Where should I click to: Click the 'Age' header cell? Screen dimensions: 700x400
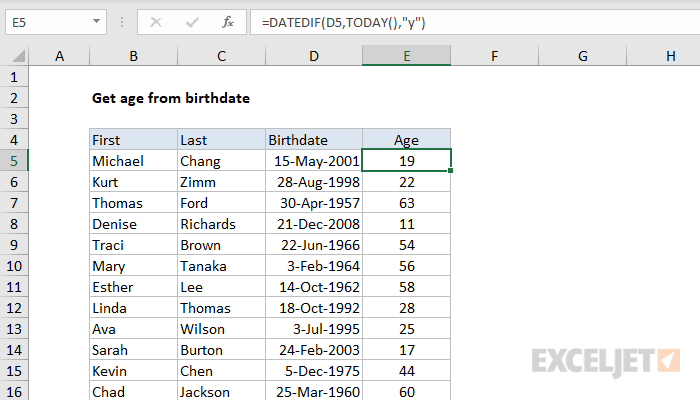407,140
